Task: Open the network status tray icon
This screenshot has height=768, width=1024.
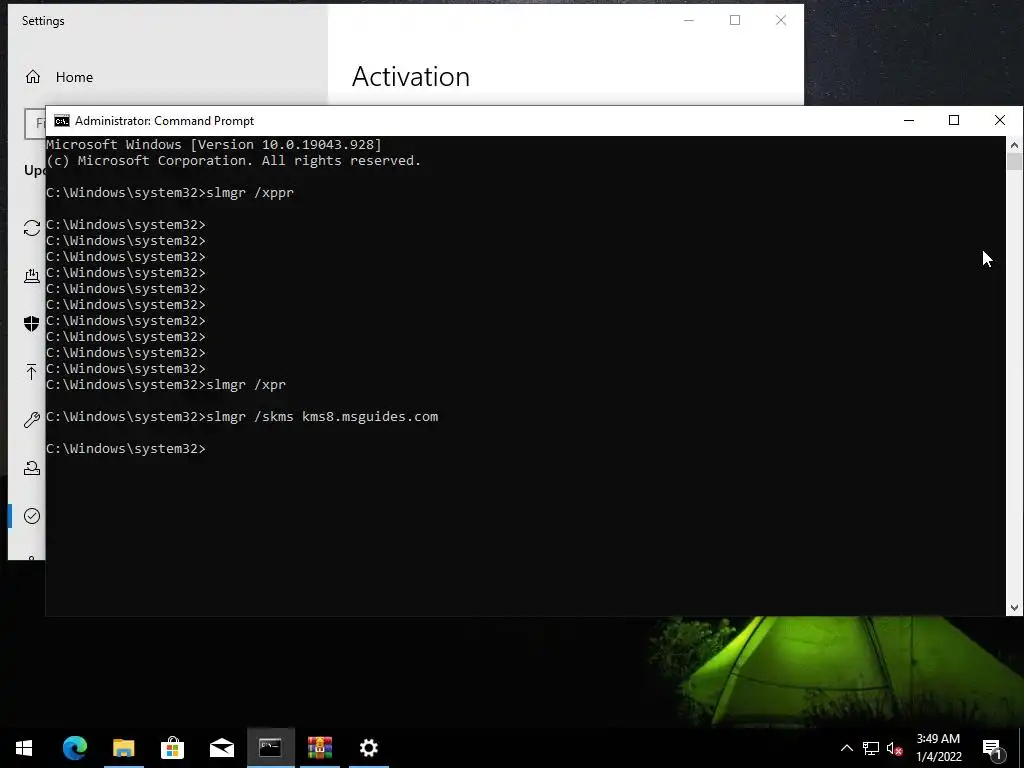Action: coord(871,748)
